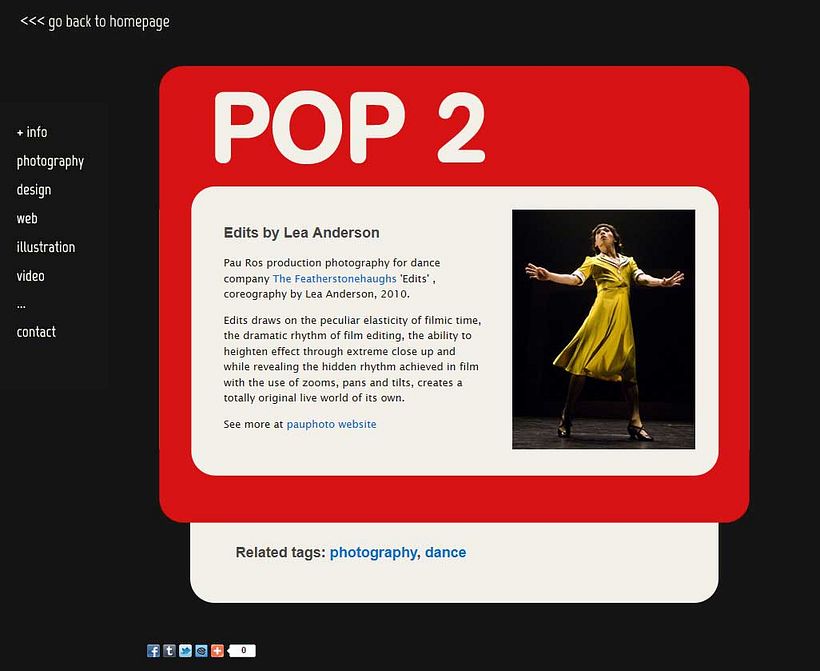Go to the video section
Screen dimensions: 820x671
click(x=30, y=276)
